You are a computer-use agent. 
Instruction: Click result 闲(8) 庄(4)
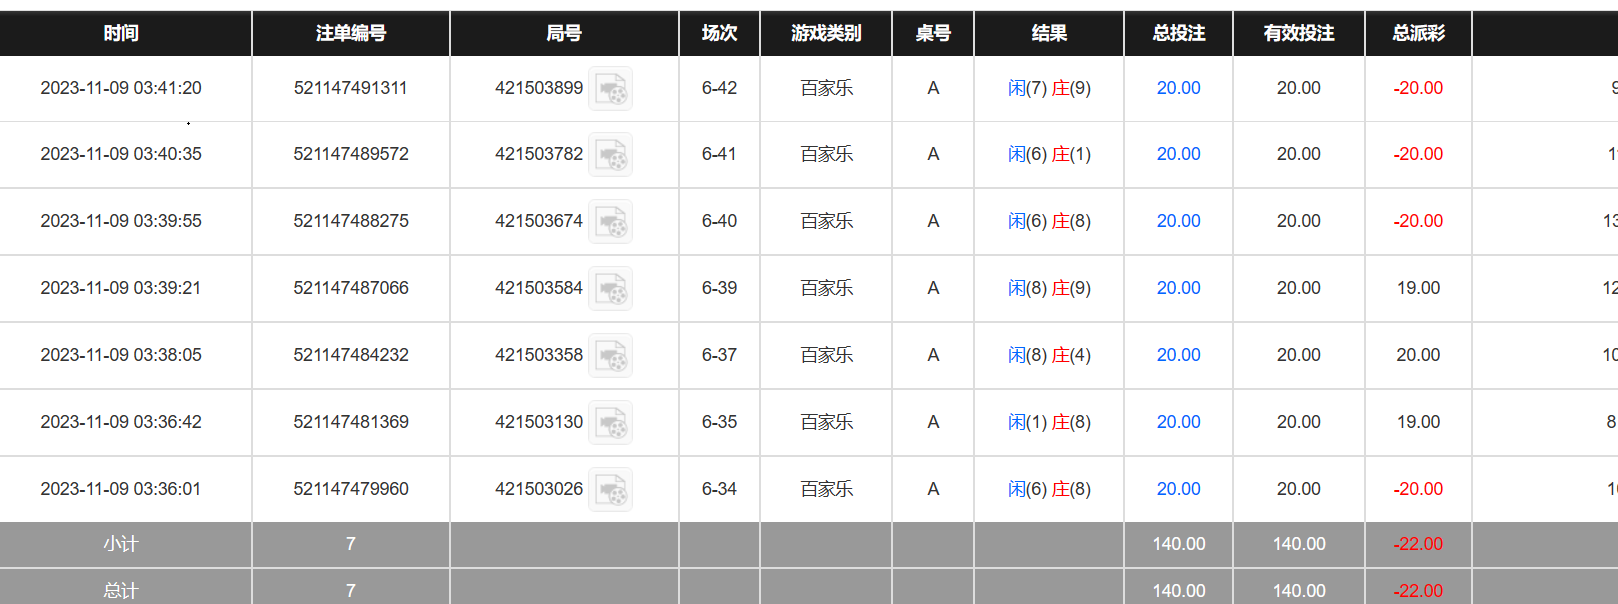click(x=1049, y=355)
